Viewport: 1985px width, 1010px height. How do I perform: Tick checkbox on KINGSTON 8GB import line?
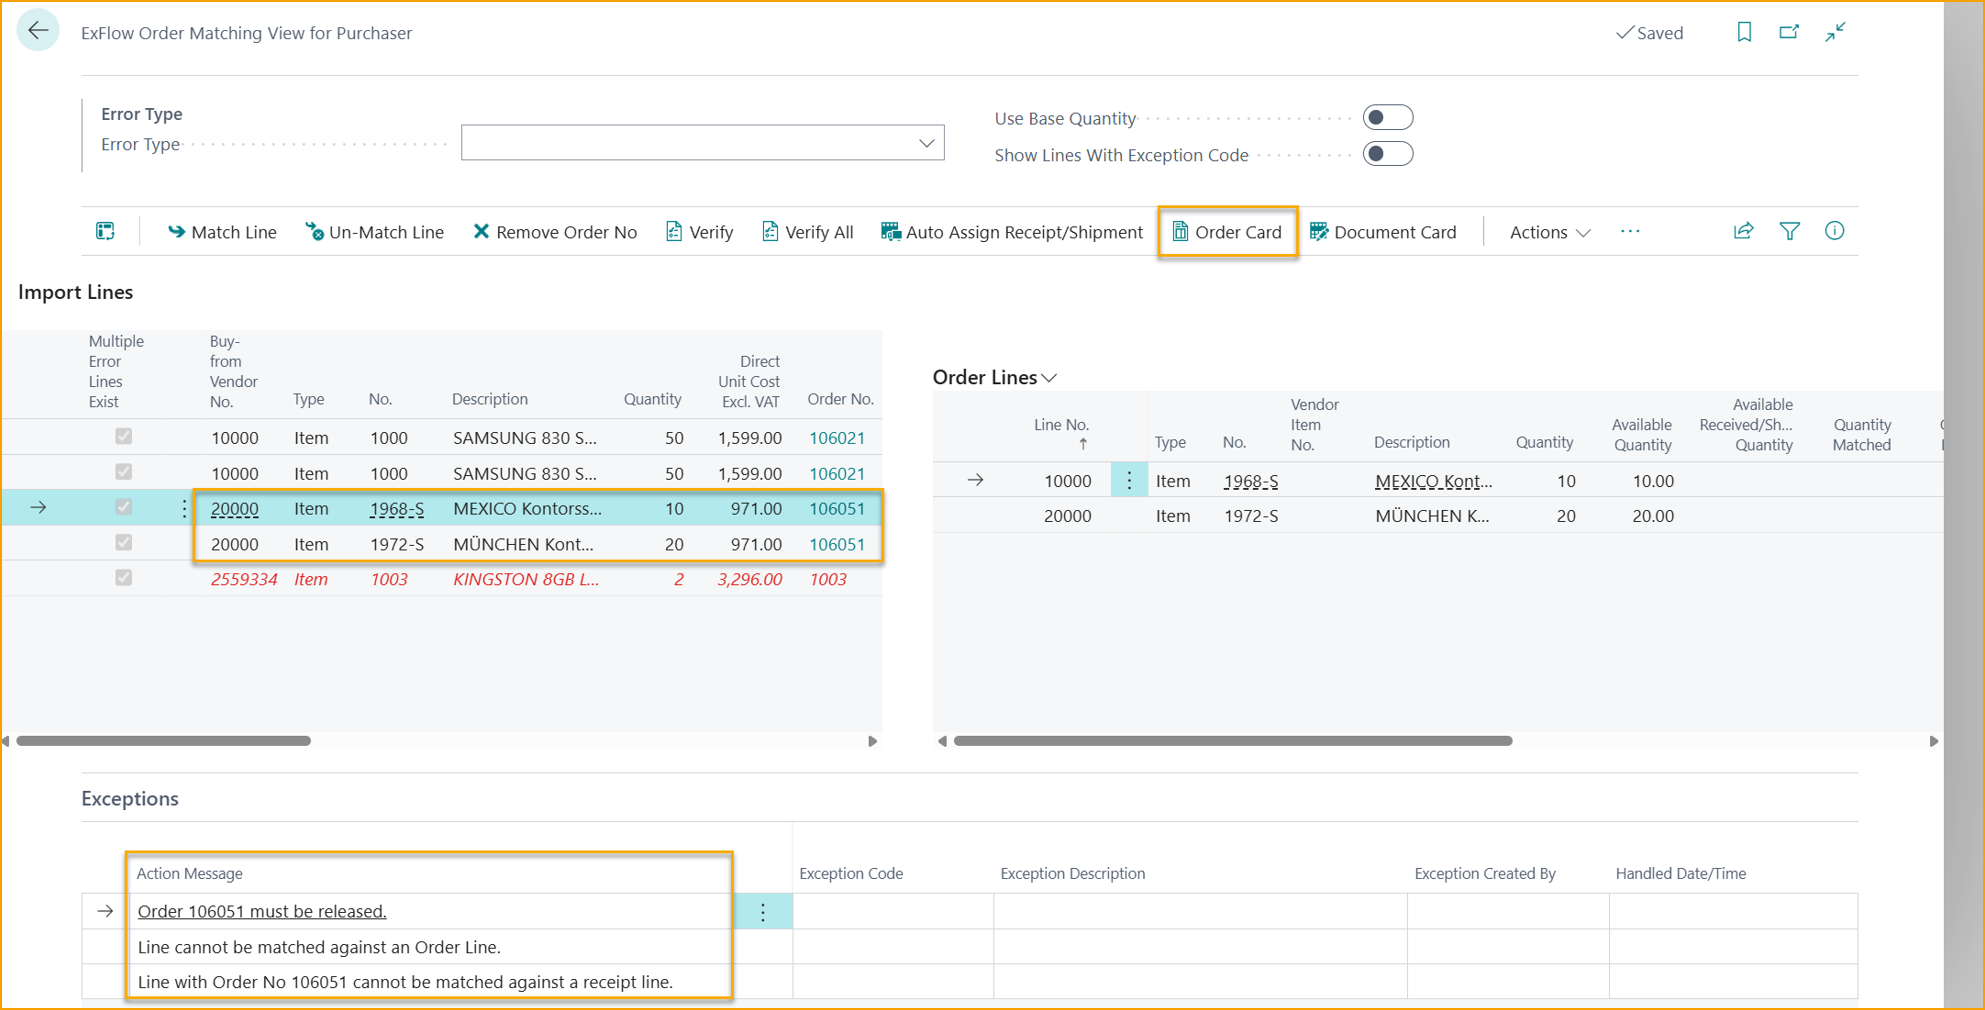123,578
